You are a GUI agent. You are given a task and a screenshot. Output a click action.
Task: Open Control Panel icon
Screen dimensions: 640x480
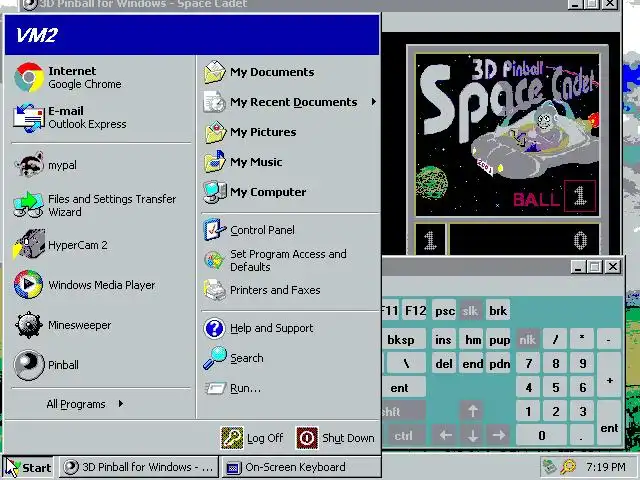click(215, 230)
